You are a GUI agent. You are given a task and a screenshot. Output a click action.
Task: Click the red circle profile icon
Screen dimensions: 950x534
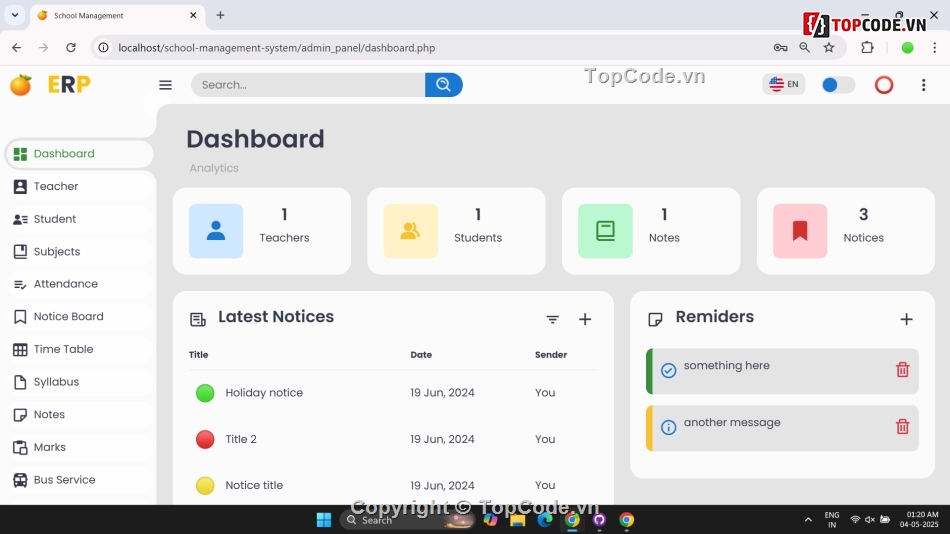click(x=883, y=85)
